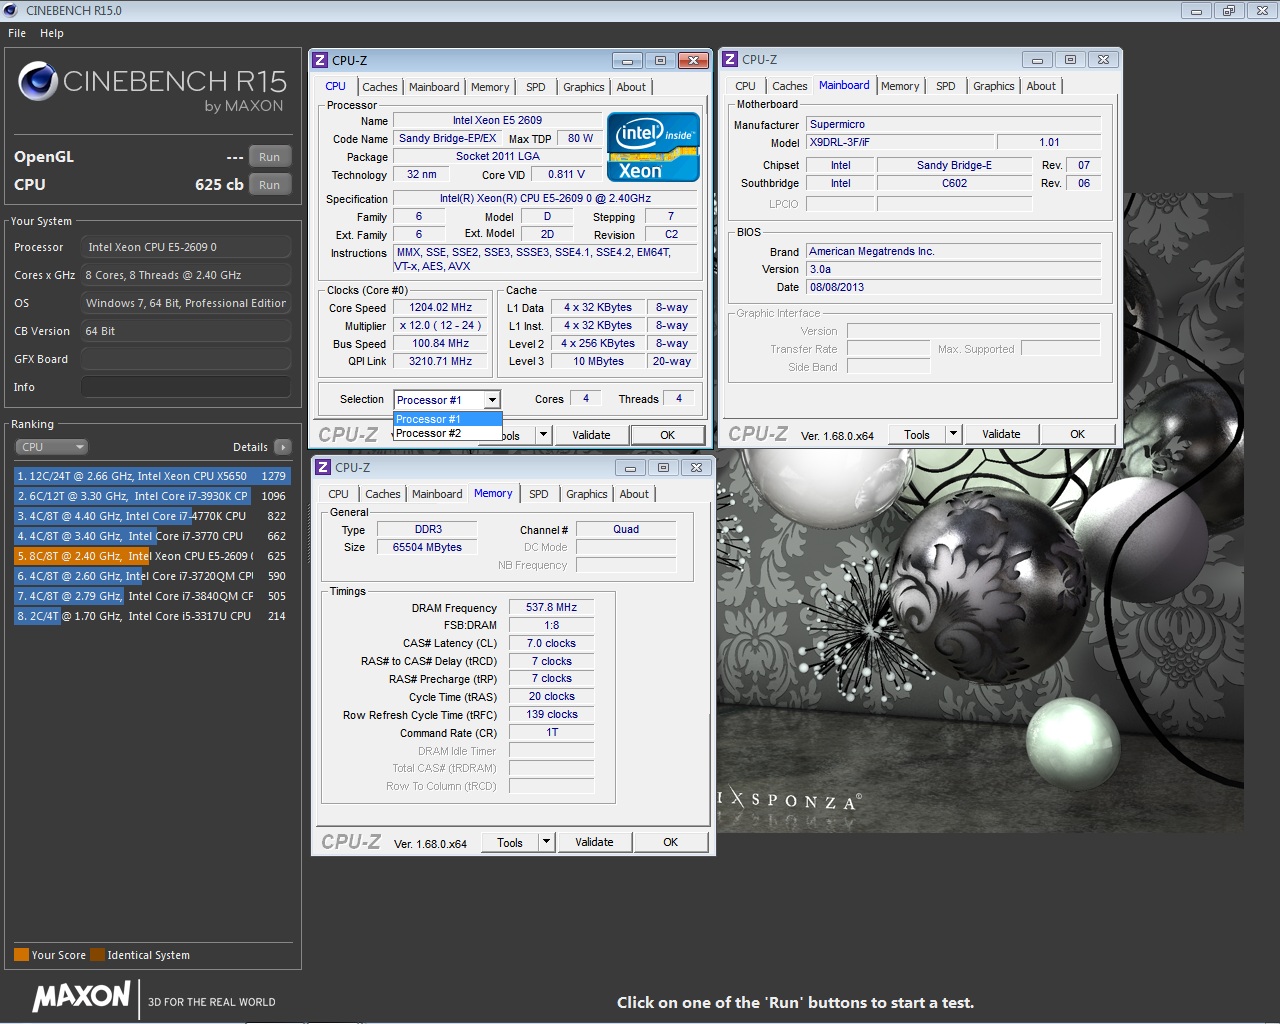1280x1024 pixels.
Task: Switch to SPD tab in Mainboard CPU-Z window
Action: point(946,86)
